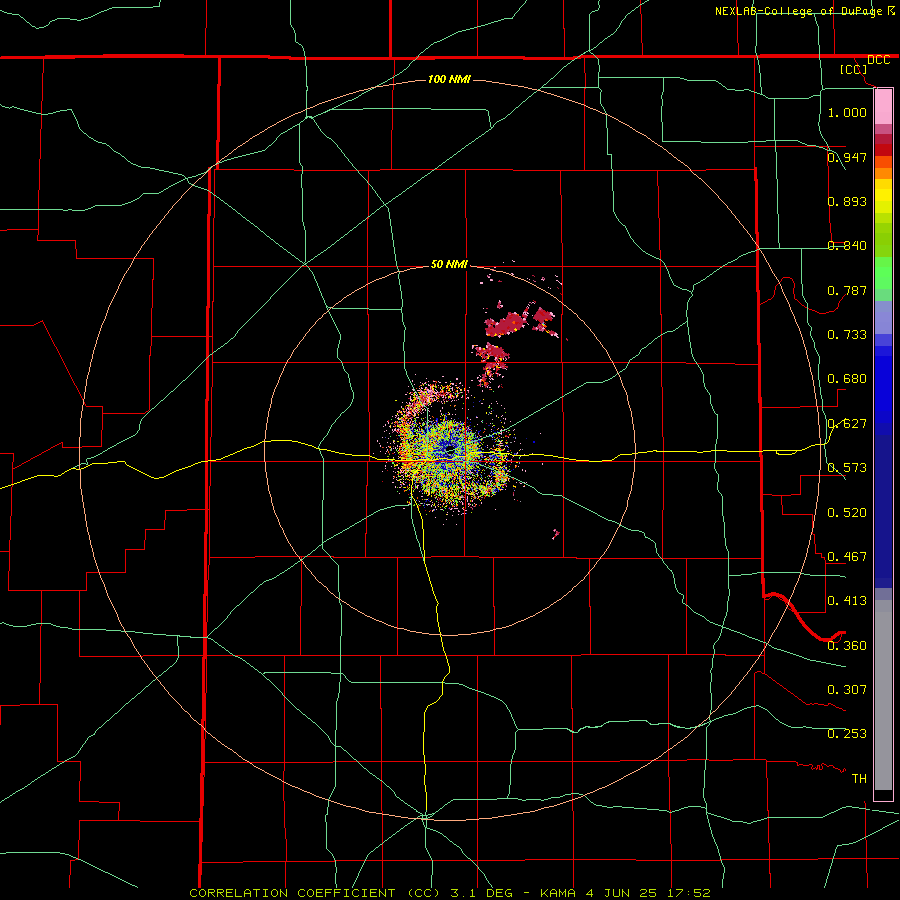Click the small isolated echo southeast of radar
The image size is (900, 900).
pyautogui.click(x=556, y=534)
